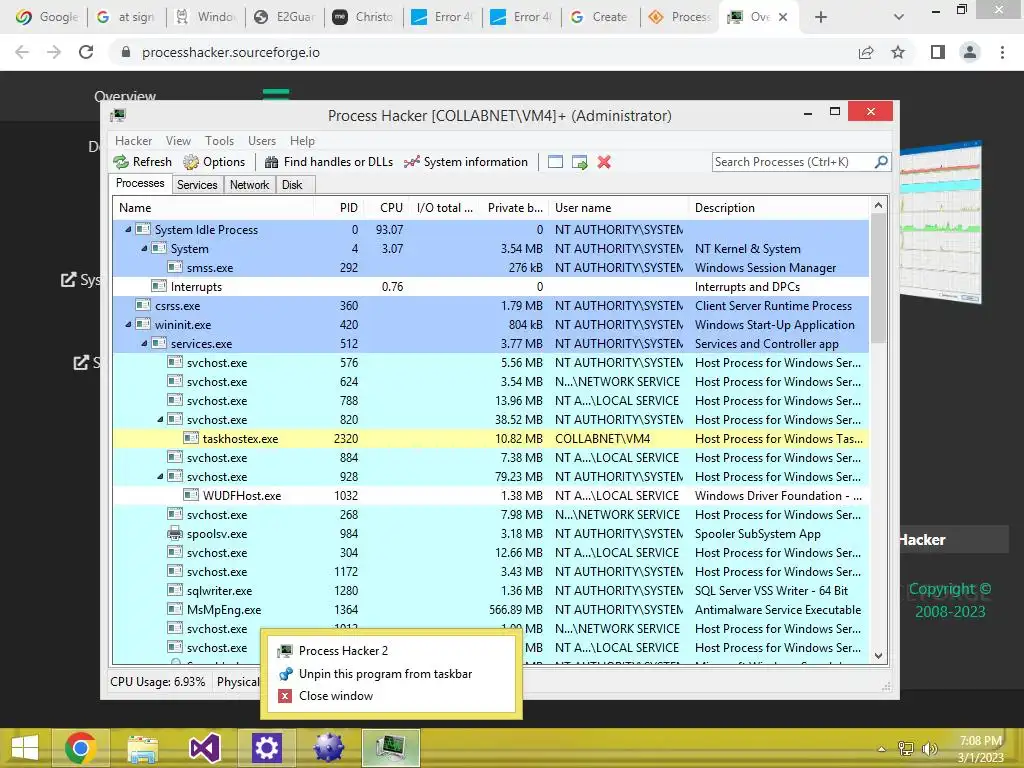Select the csrss.exe process
The height and width of the screenshot is (768, 1024).
490,306
